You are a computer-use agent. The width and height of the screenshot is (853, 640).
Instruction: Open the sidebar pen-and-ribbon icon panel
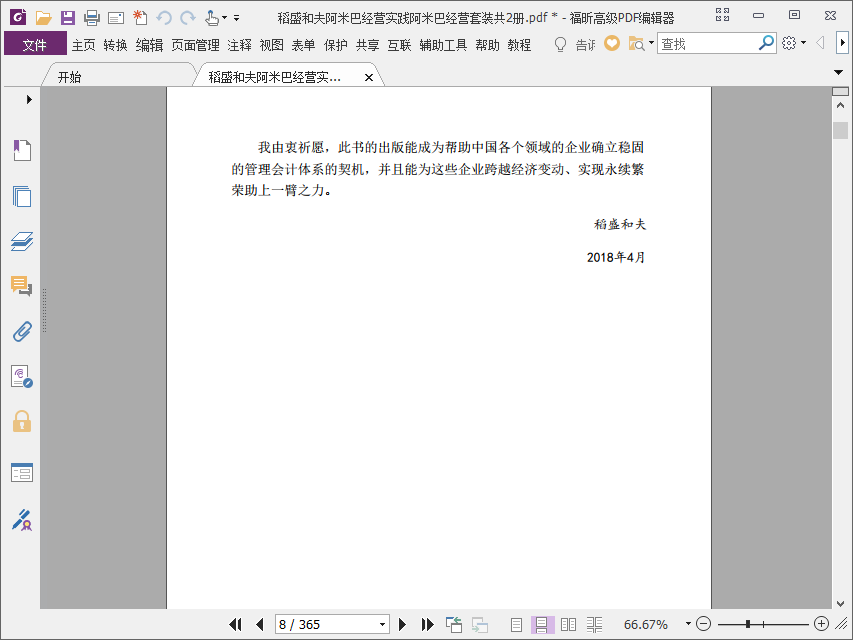(x=22, y=520)
